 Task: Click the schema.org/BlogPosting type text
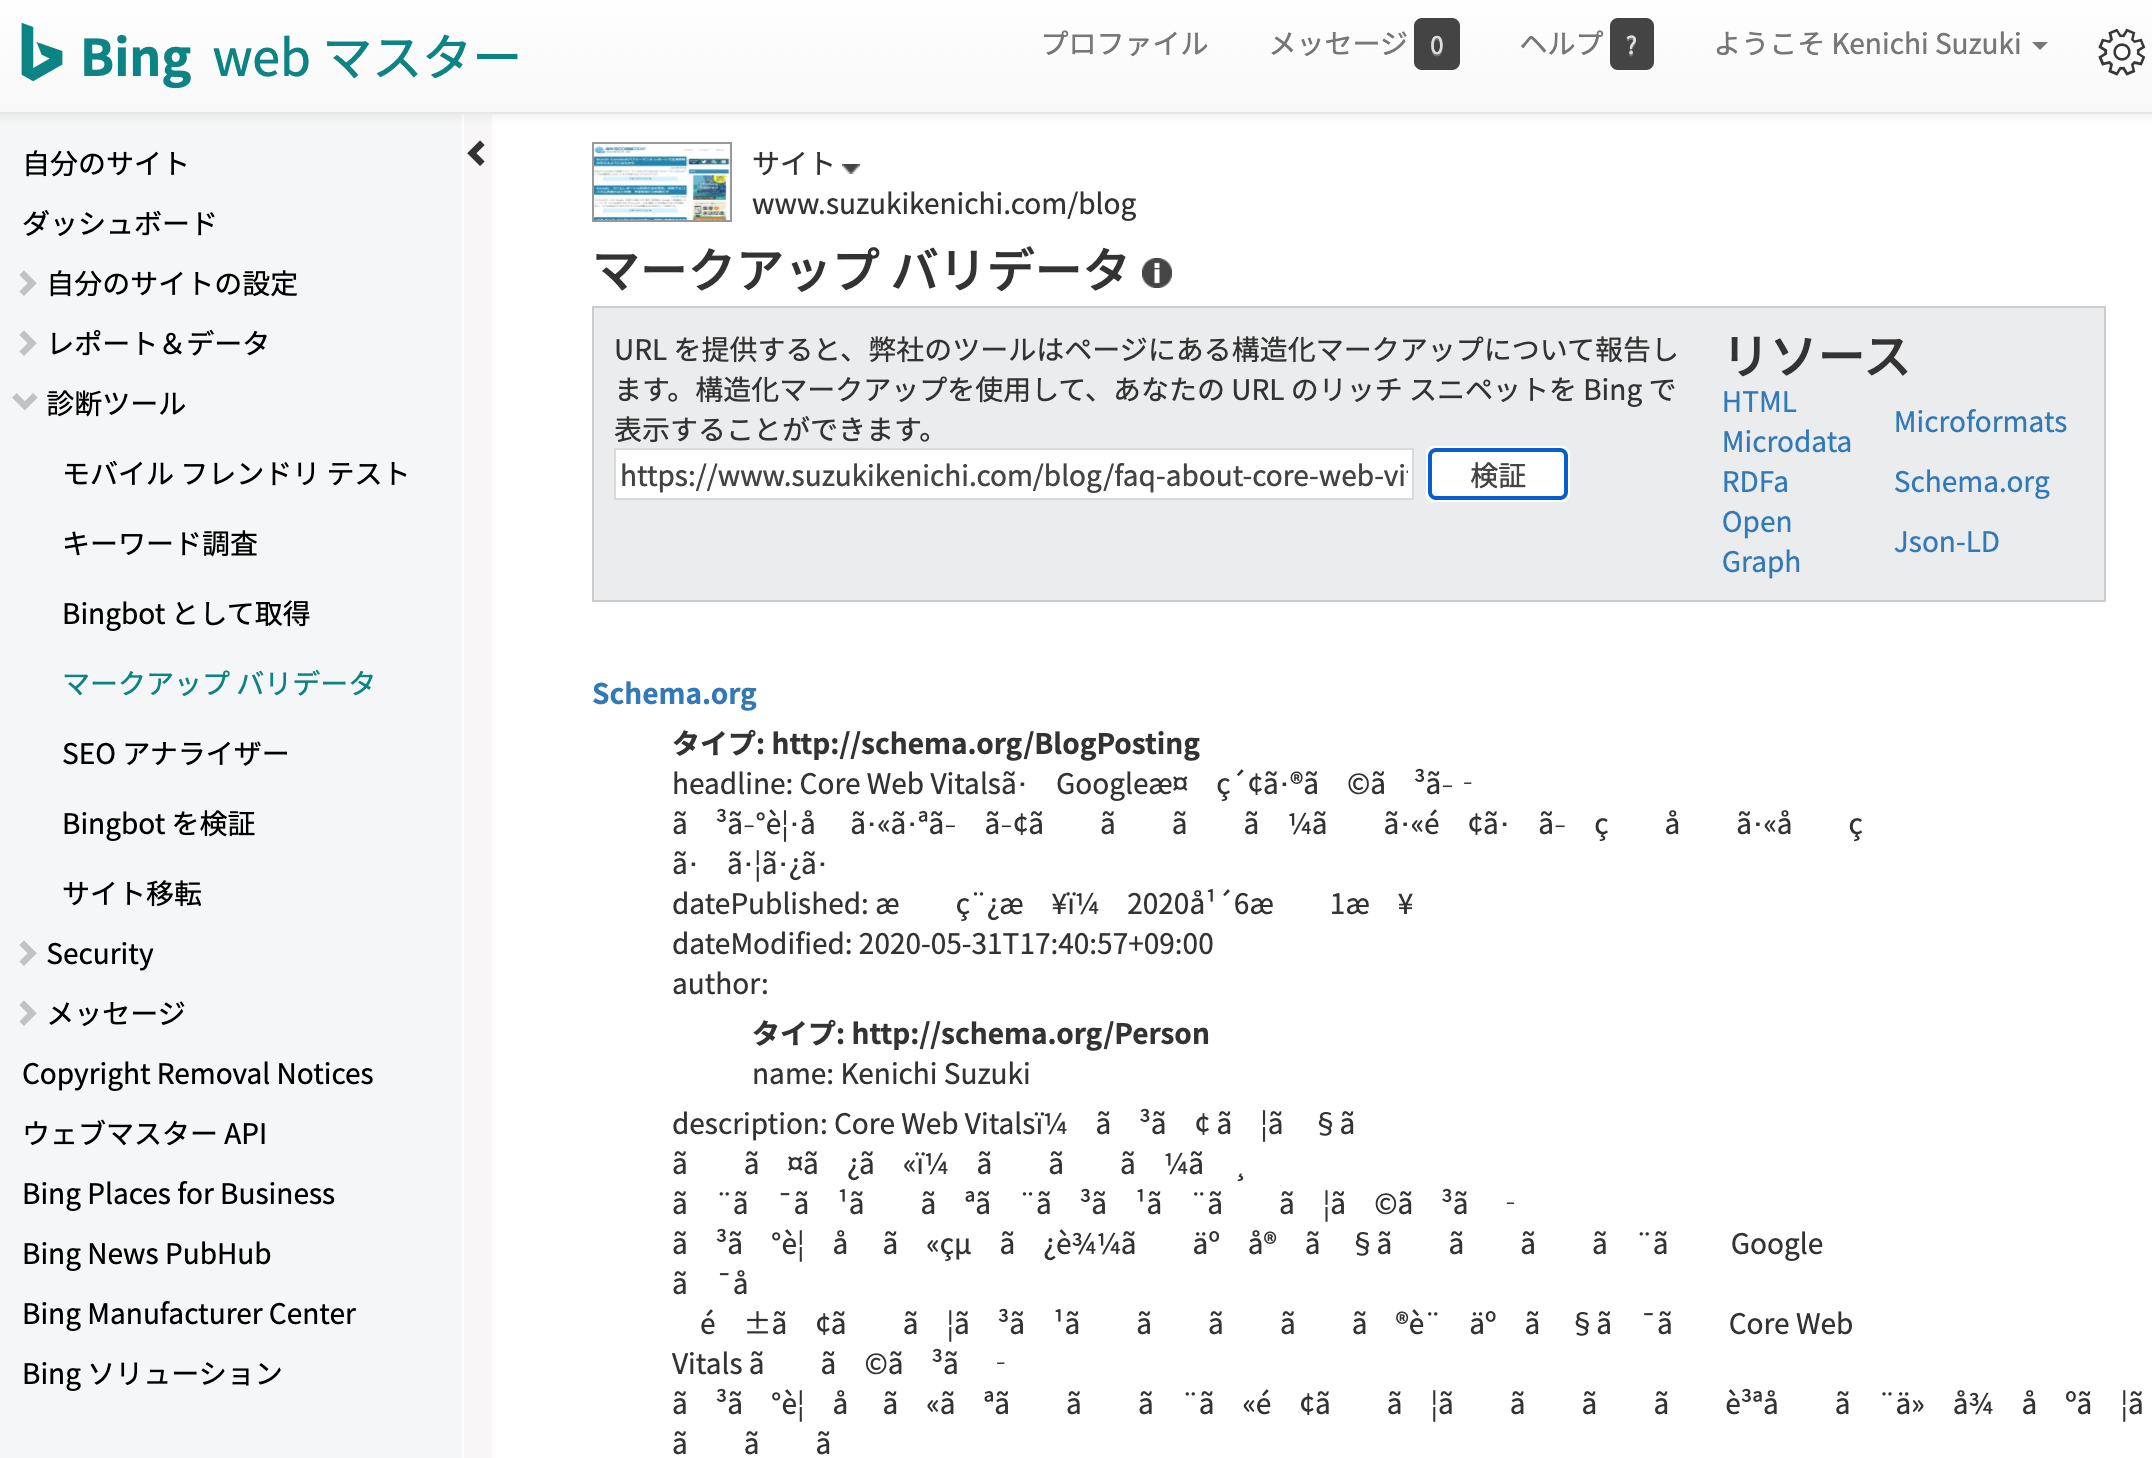click(x=986, y=743)
